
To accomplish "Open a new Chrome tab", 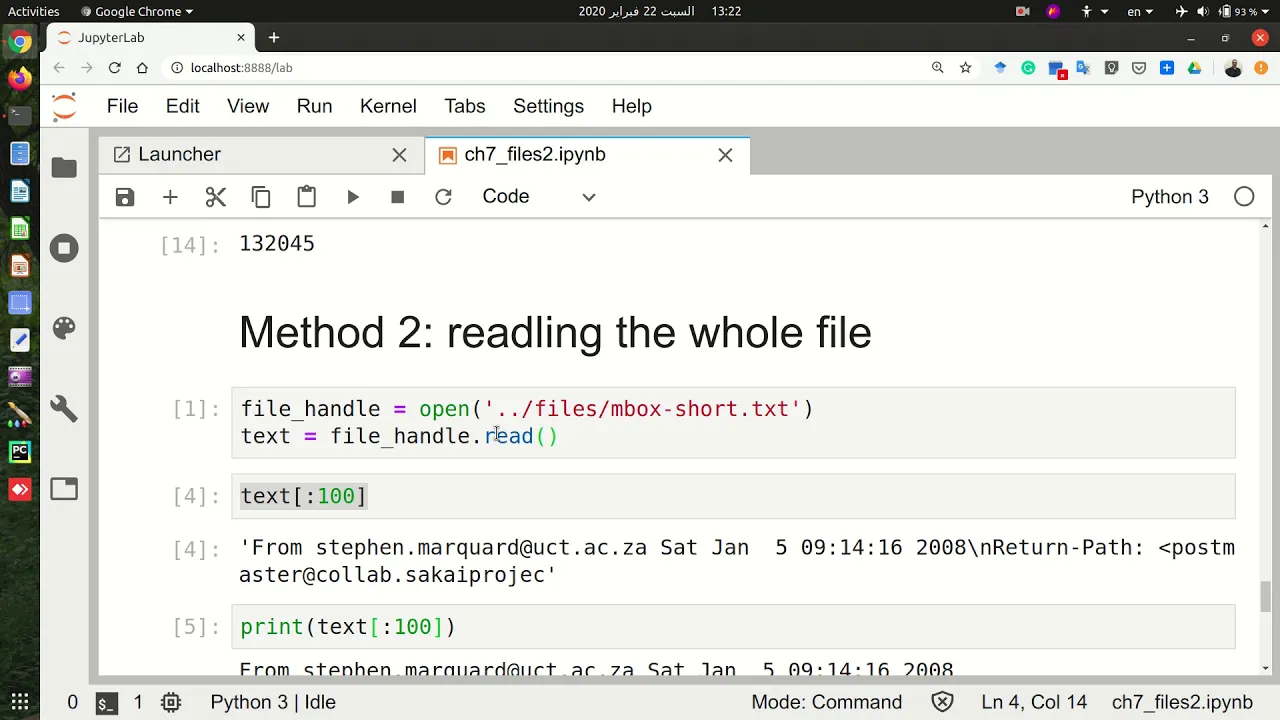I will (274, 38).
